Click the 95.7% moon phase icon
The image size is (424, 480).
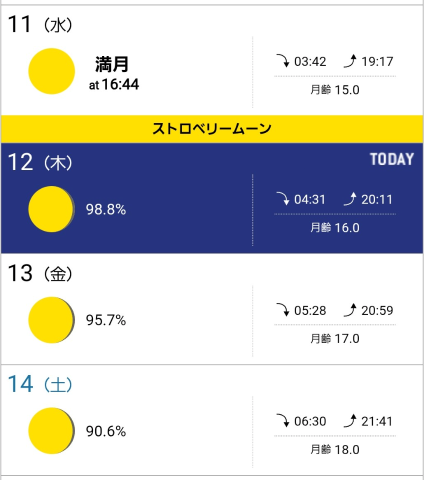(52, 320)
